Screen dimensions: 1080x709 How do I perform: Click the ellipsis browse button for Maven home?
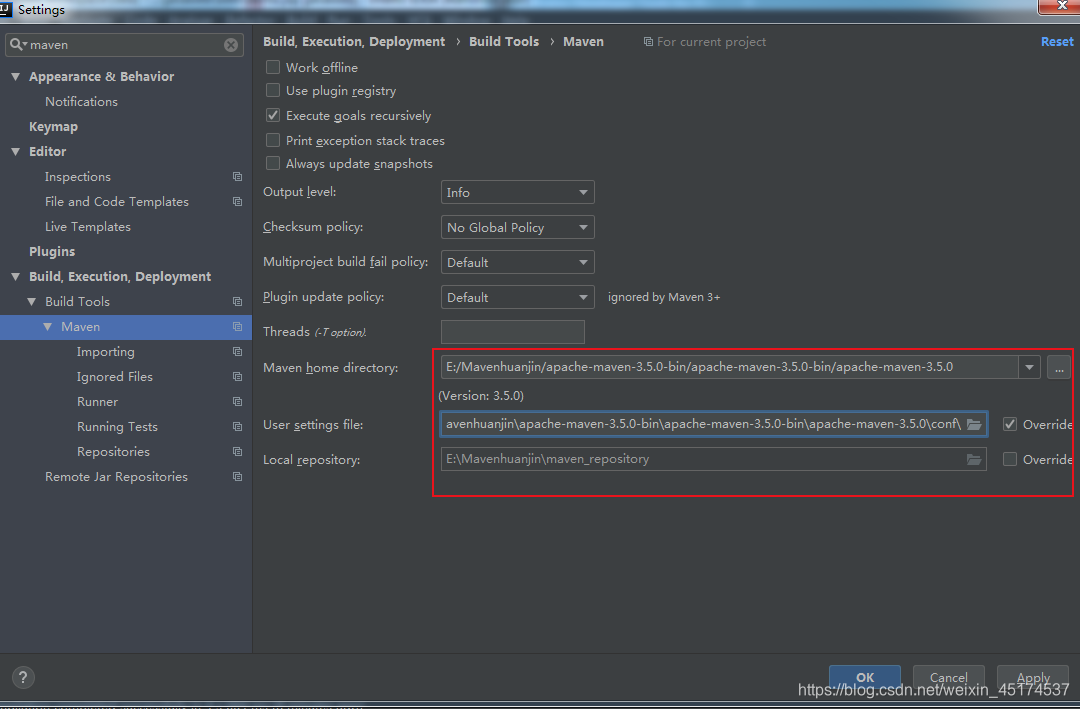(x=1059, y=367)
